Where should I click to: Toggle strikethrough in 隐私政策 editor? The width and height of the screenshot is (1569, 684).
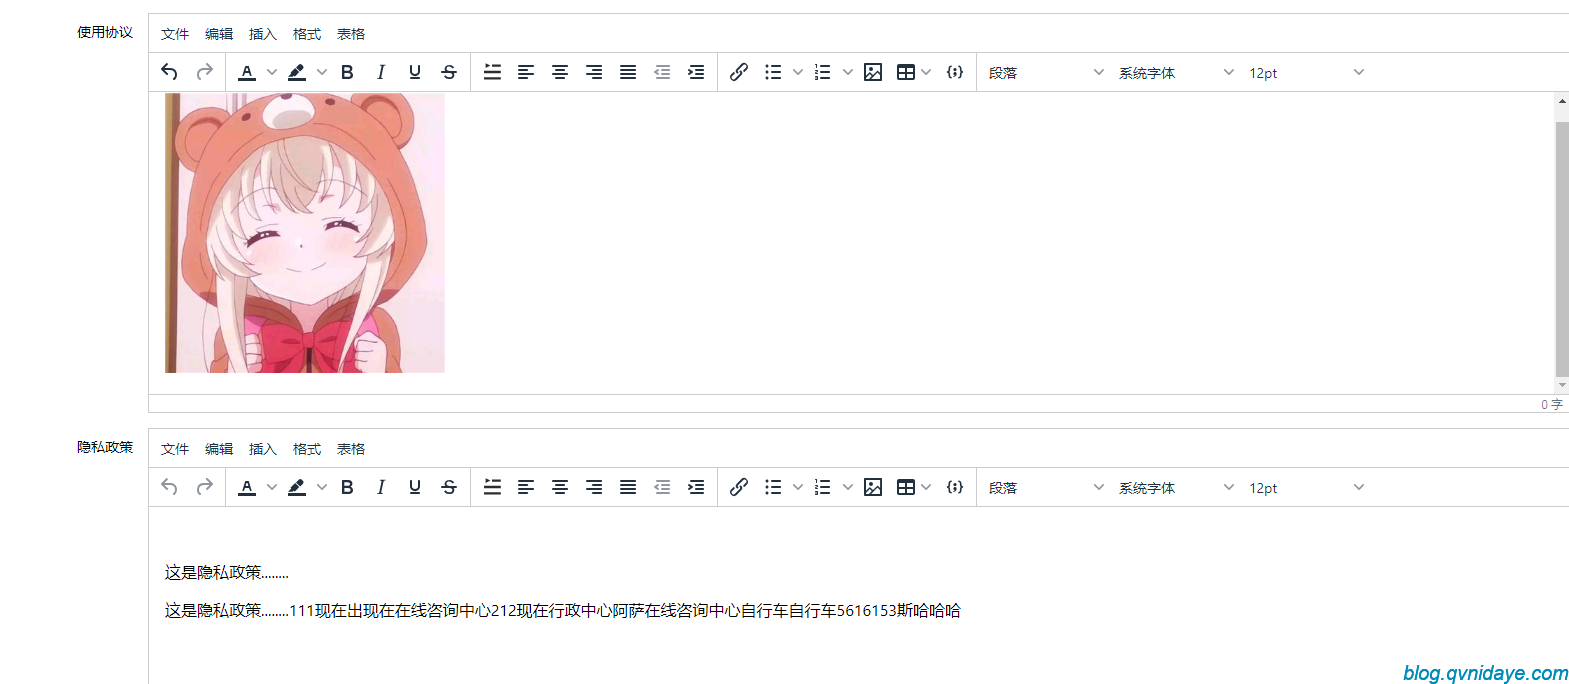(x=449, y=487)
